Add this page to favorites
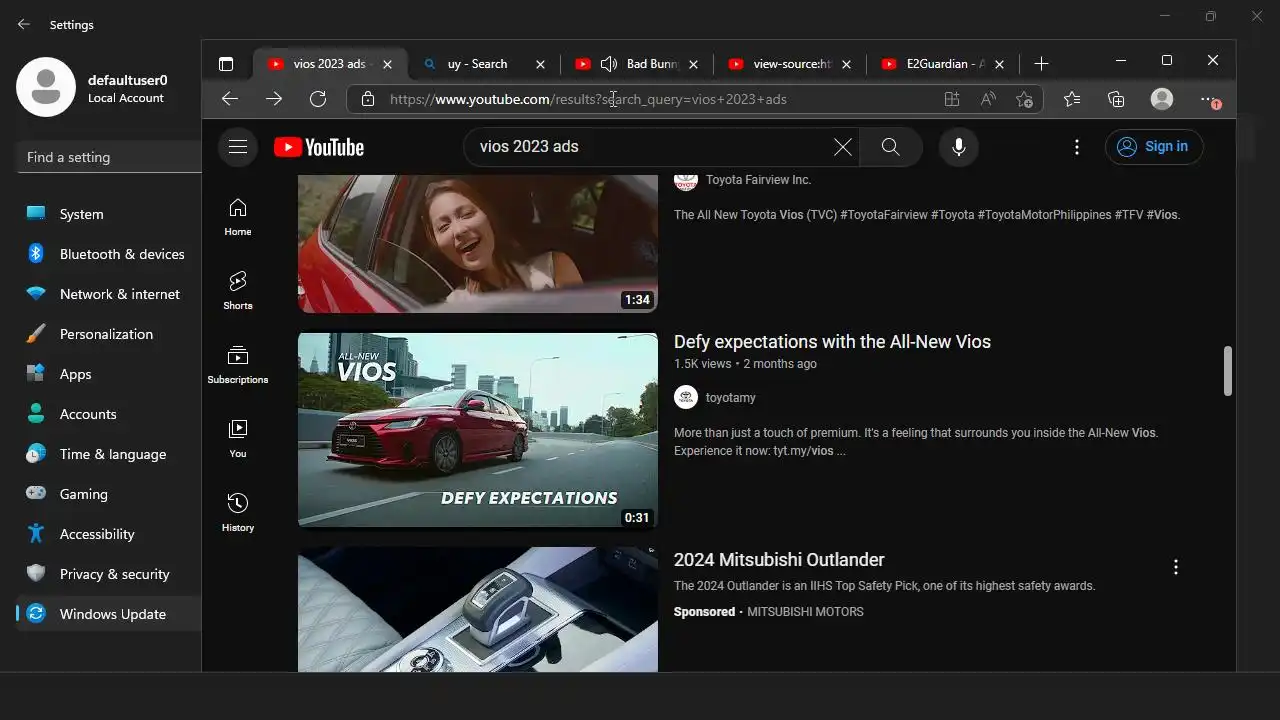 click(x=1024, y=99)
